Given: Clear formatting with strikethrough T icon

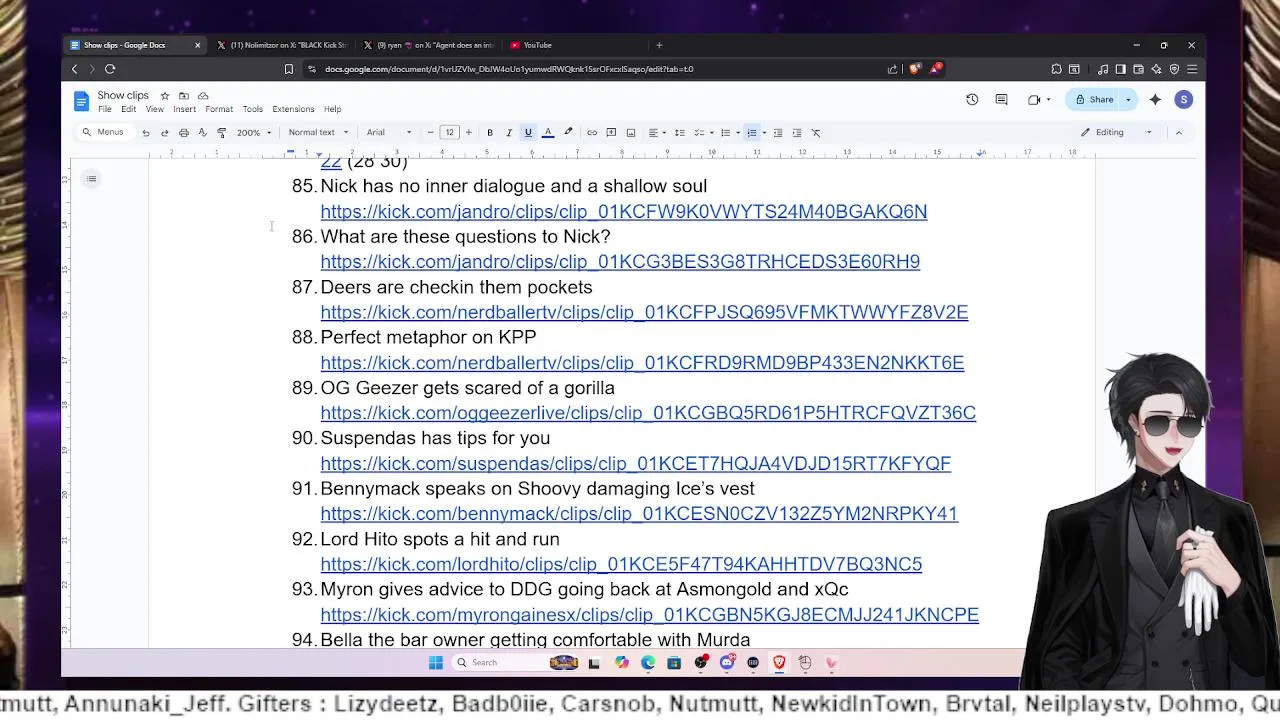Looking at the screenshot, I should click(x=816, y=132).
